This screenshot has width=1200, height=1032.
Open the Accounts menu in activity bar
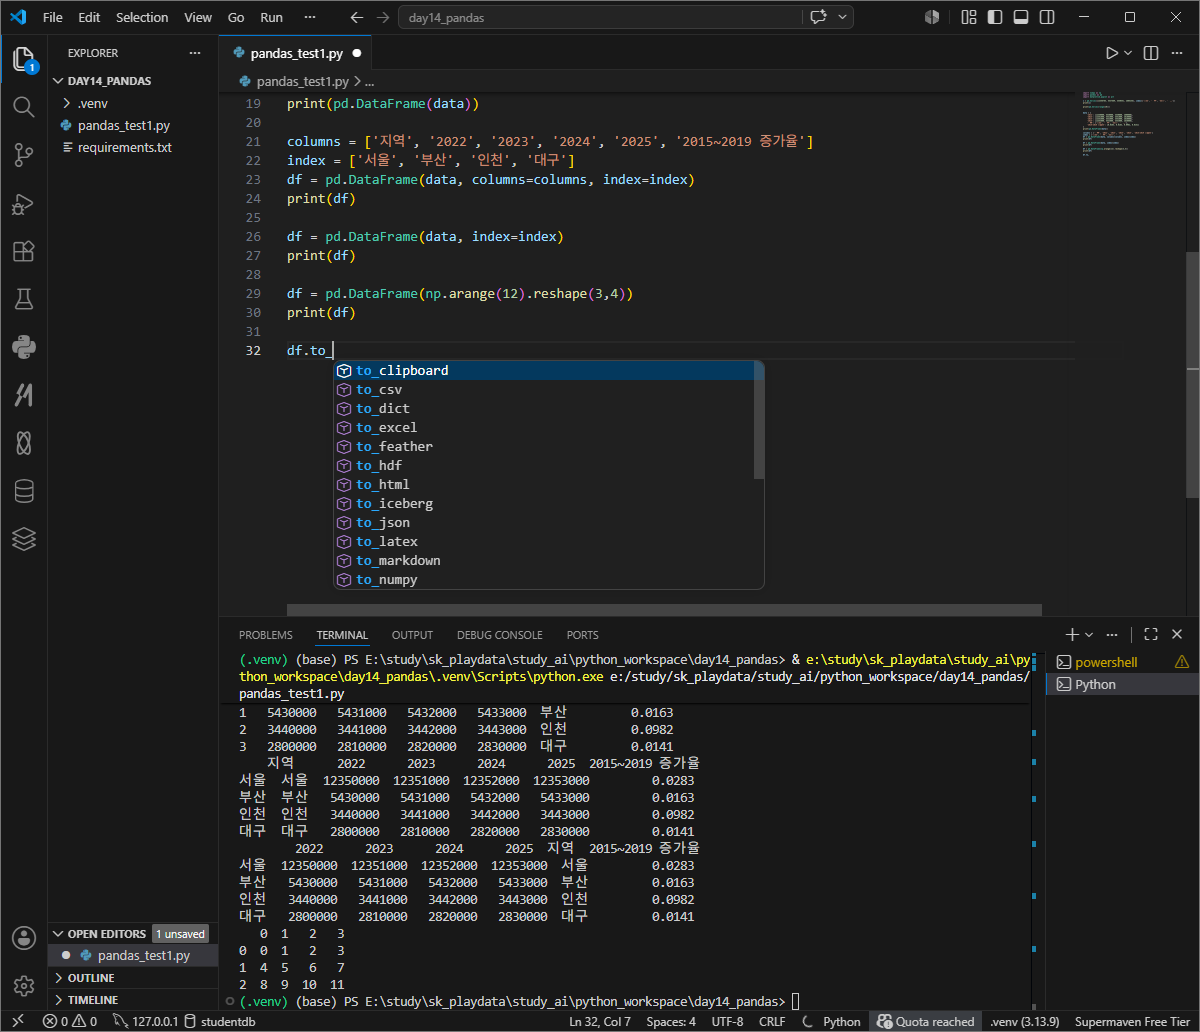(x=24, y=938)
